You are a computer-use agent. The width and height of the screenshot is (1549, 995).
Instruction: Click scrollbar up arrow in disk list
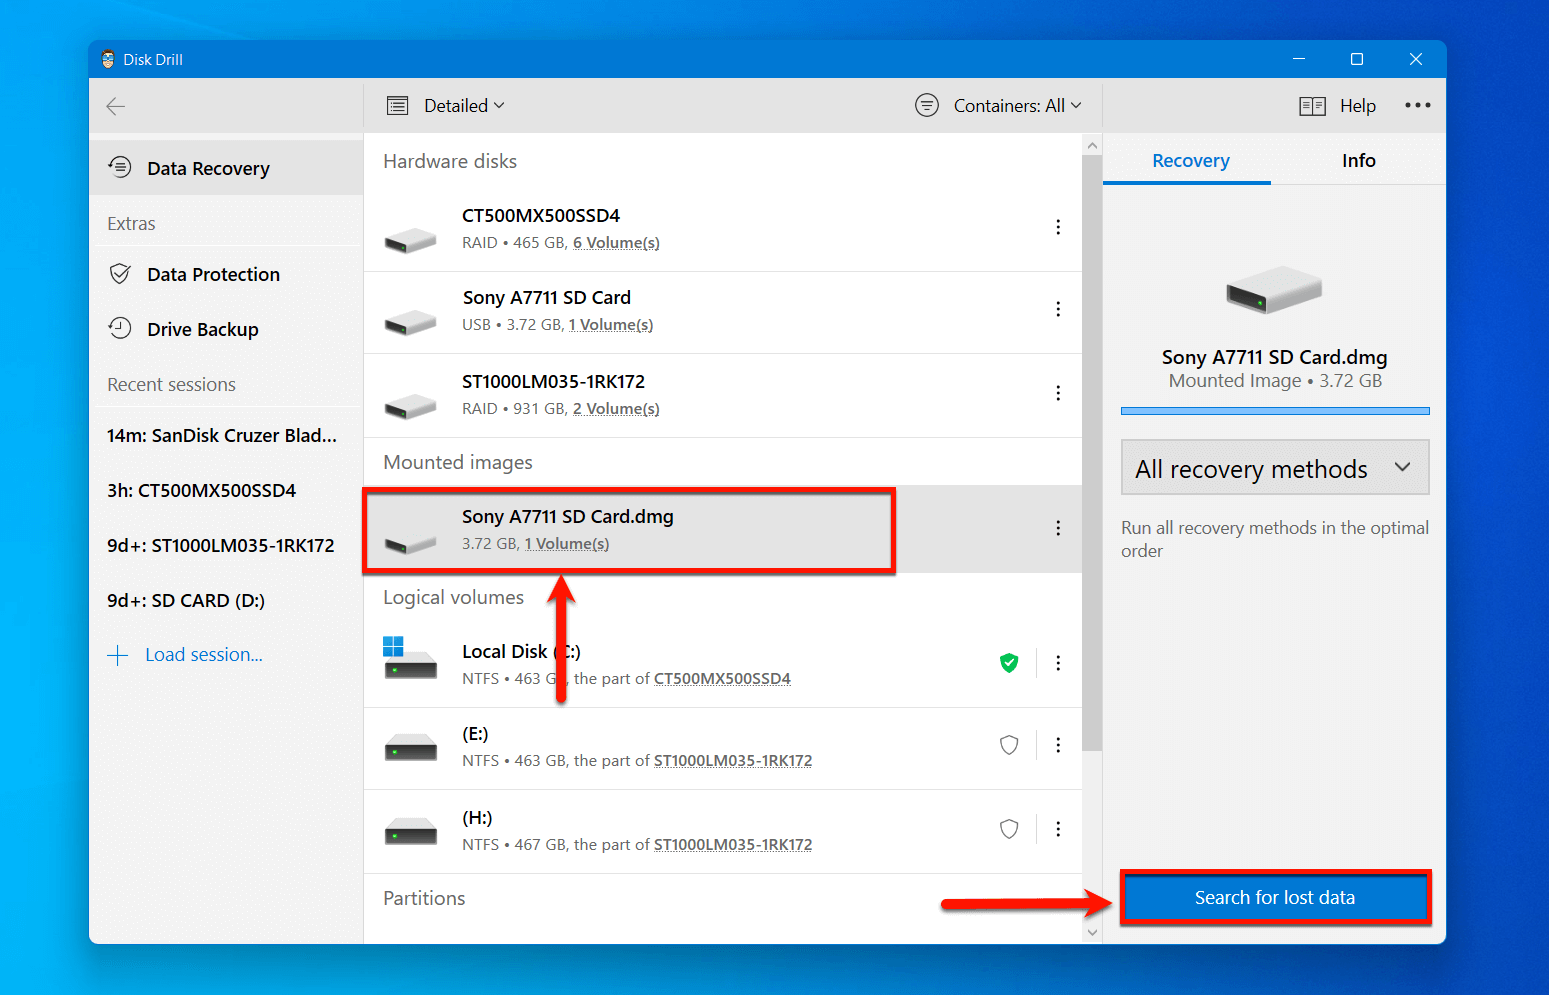click(1092, 146)
